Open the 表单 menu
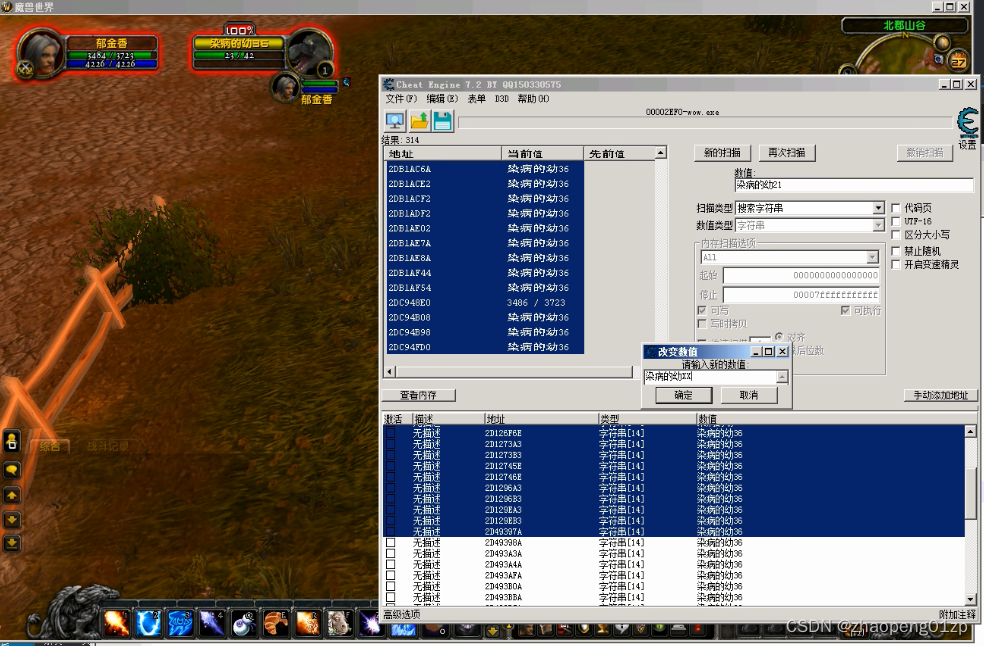The width and height of the screenshot is (984, 646). click(476, 99)
